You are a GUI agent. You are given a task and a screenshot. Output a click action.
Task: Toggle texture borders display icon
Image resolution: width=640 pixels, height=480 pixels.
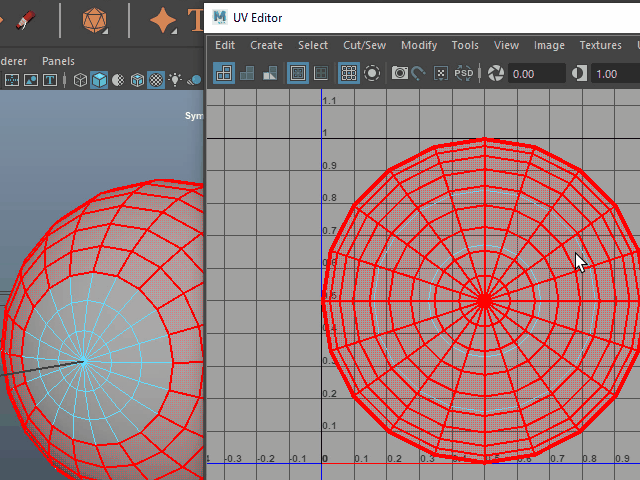coord(298,73)
